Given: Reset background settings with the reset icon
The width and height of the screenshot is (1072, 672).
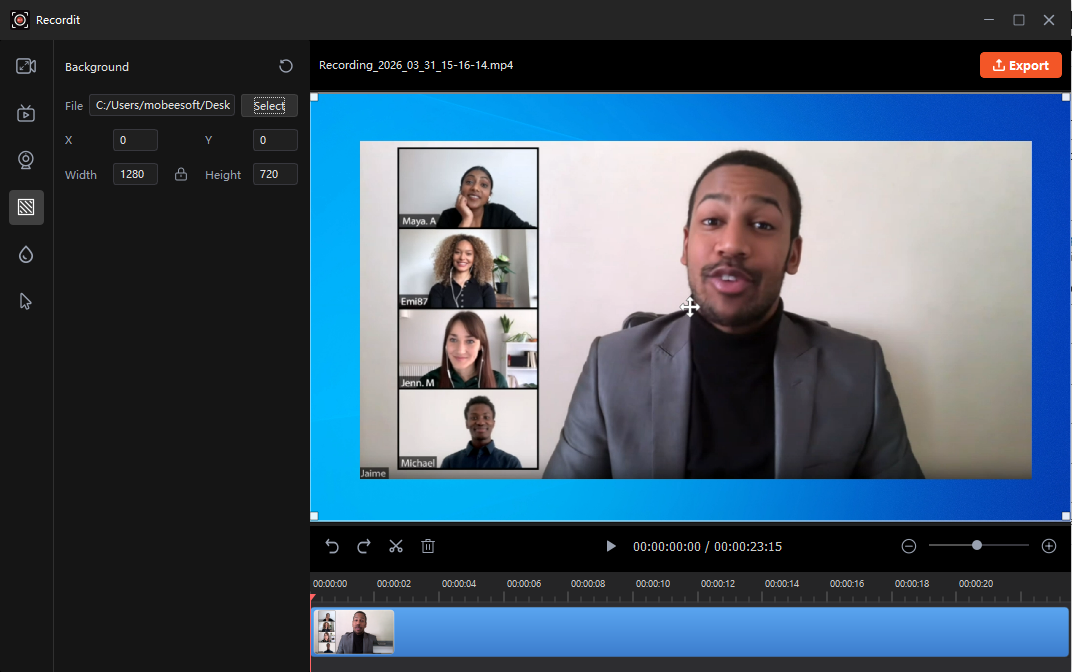Looking at the screenshot, I should tap(286, 66).
